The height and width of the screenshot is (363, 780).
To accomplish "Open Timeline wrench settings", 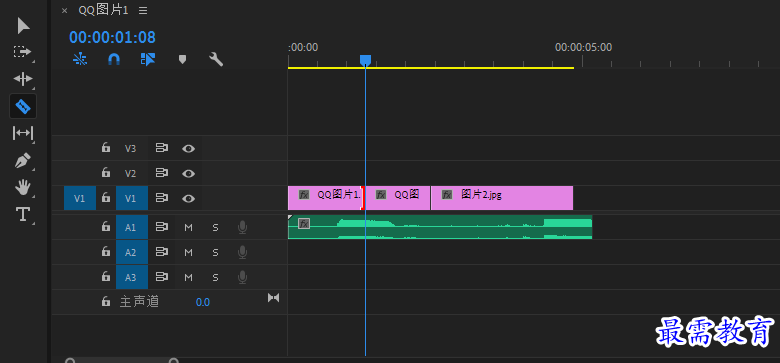I will tap(216, 60).
